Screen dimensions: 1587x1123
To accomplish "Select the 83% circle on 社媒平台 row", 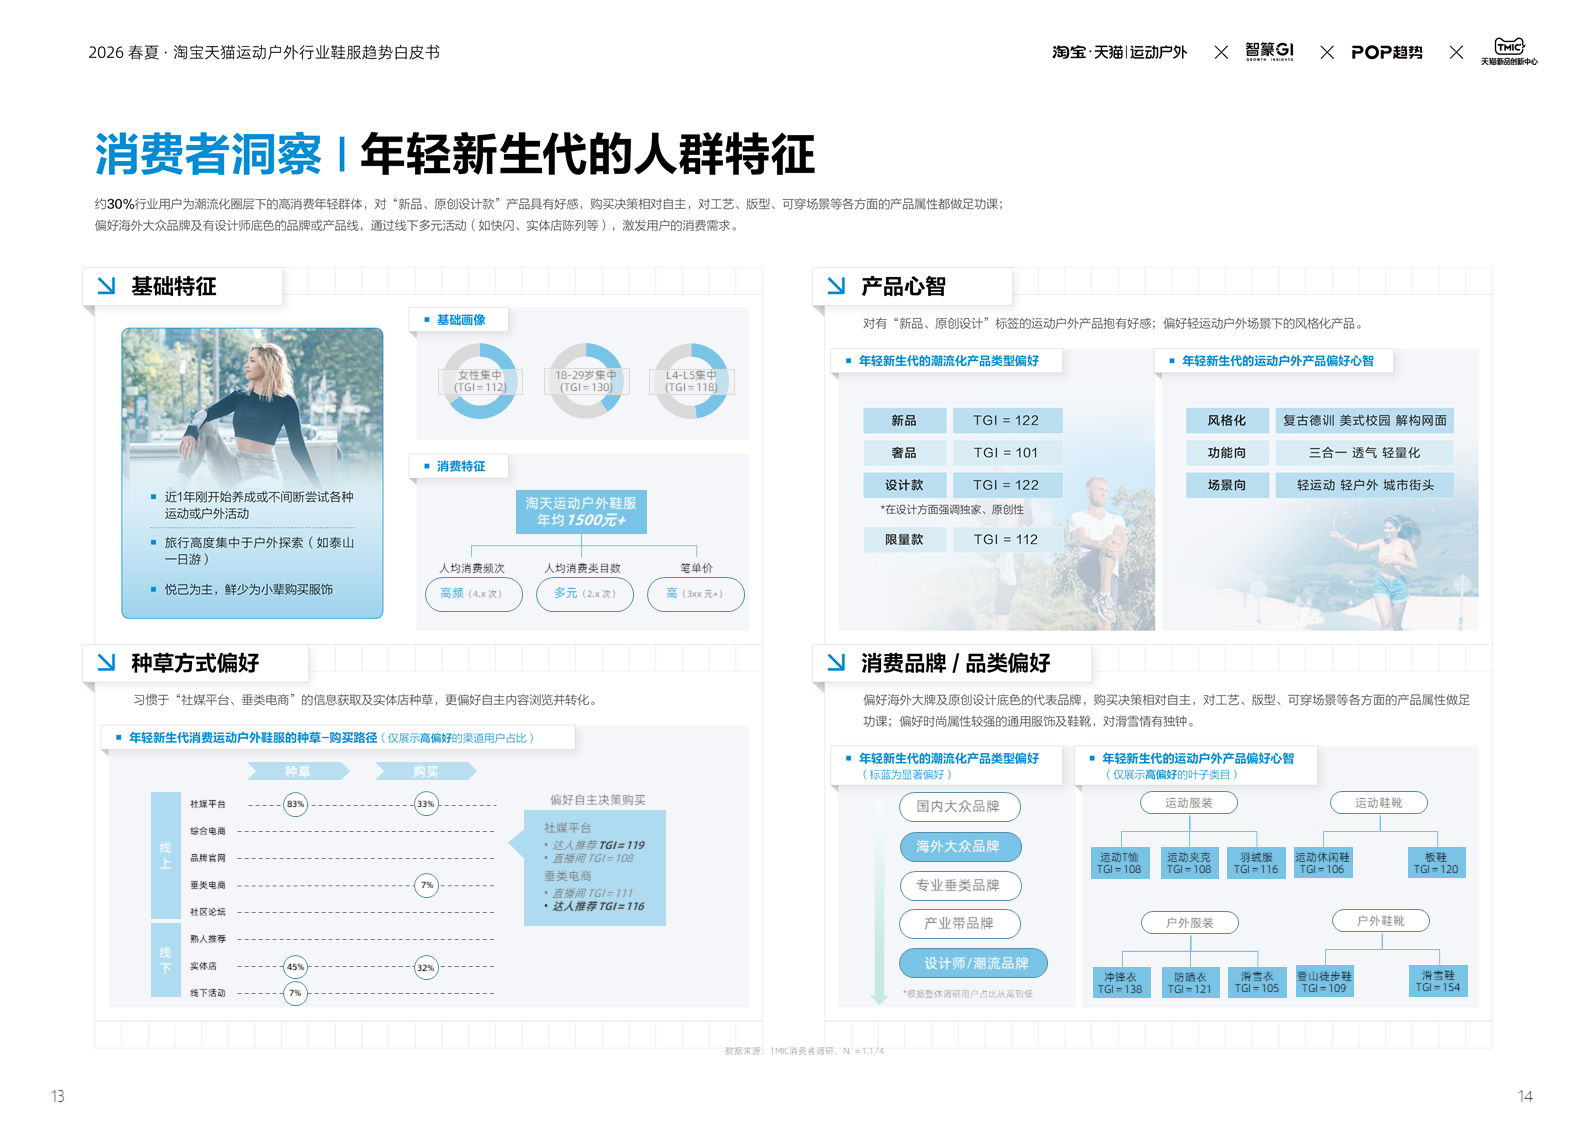I will pos(295,804).
